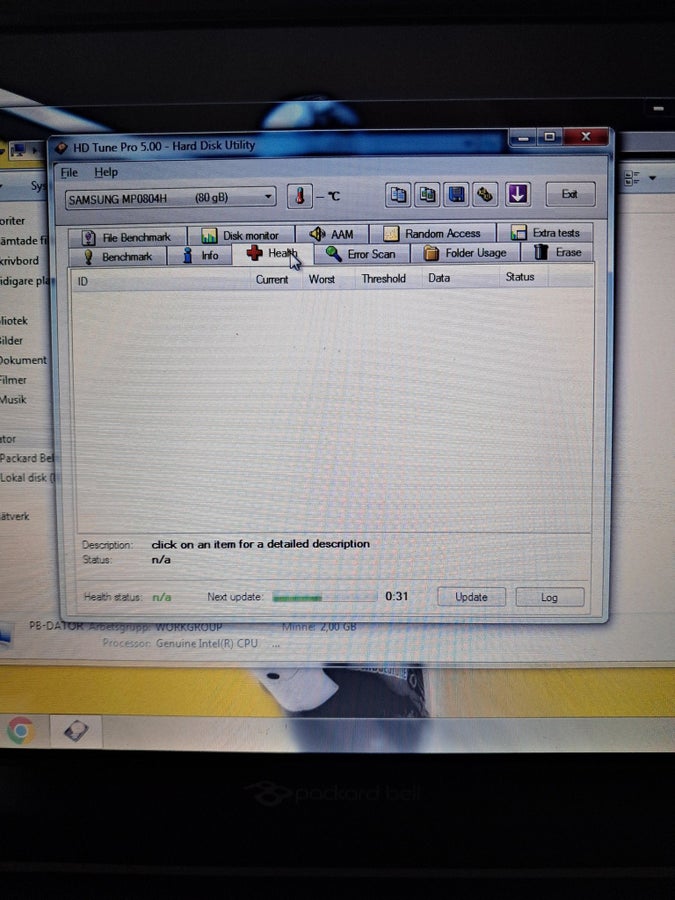Viewport: 675px width, 900px height.
Task: Switch to the Benchmark tab
Action: (x=118, y=257)
